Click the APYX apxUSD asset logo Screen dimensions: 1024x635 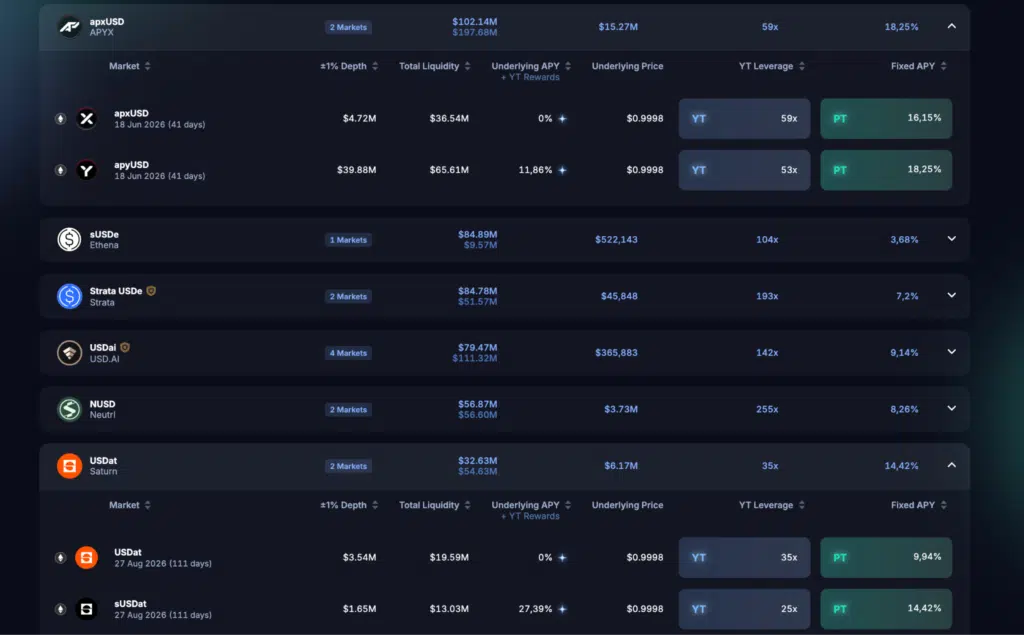pos(69,27)
